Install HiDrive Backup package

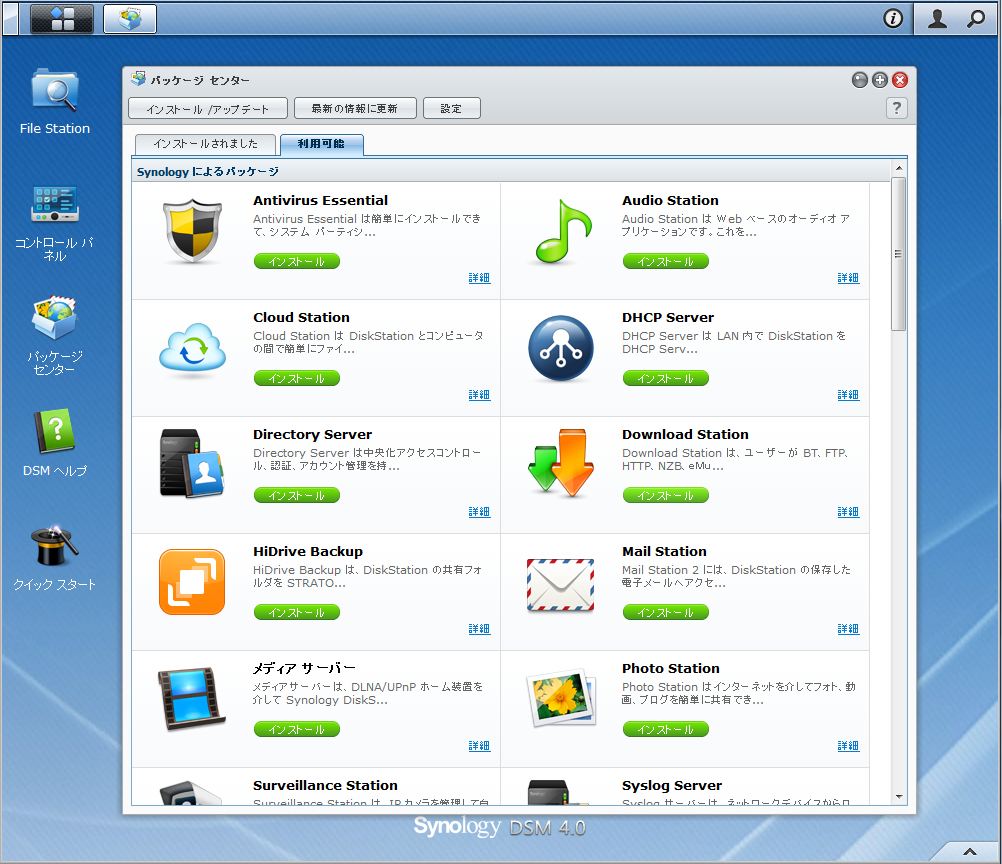click(x=297, y=612)
